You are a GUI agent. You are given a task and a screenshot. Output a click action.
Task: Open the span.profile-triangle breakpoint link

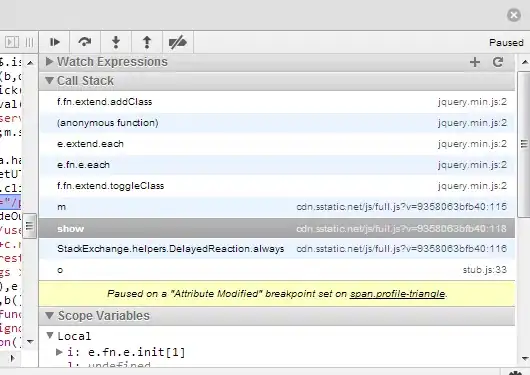click(397, 294)
